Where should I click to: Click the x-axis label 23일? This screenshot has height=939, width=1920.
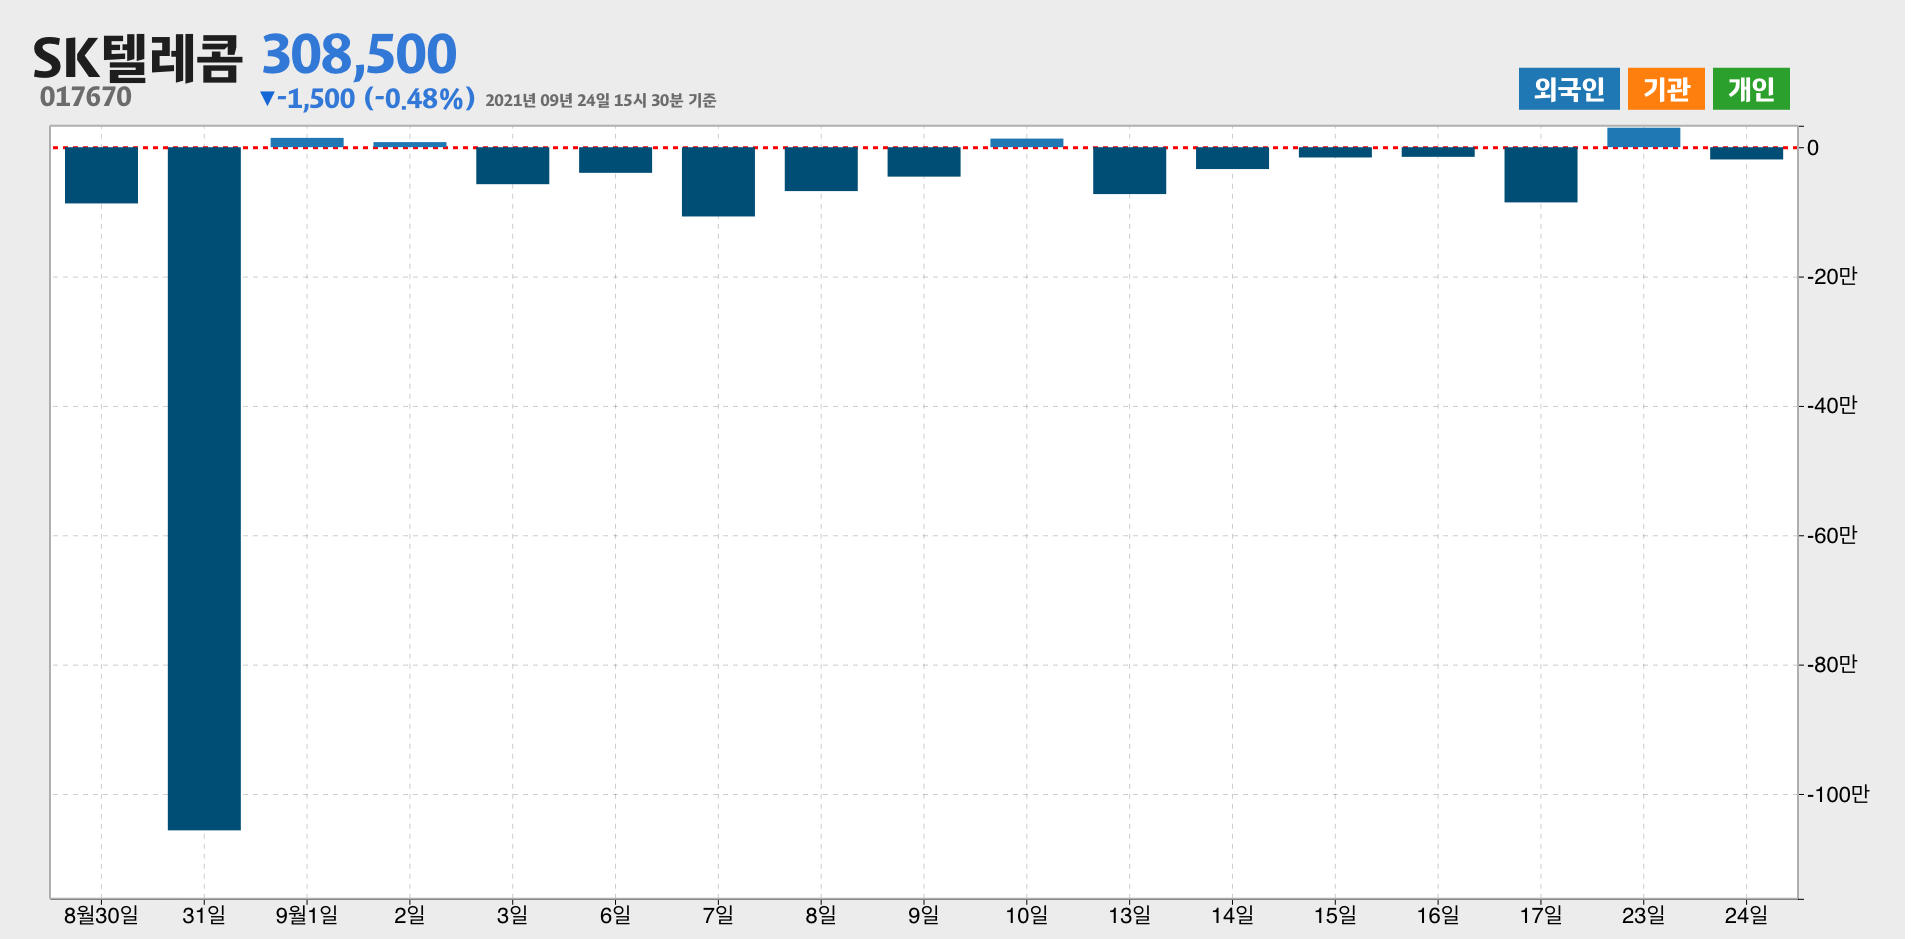tap(1644, 915)
